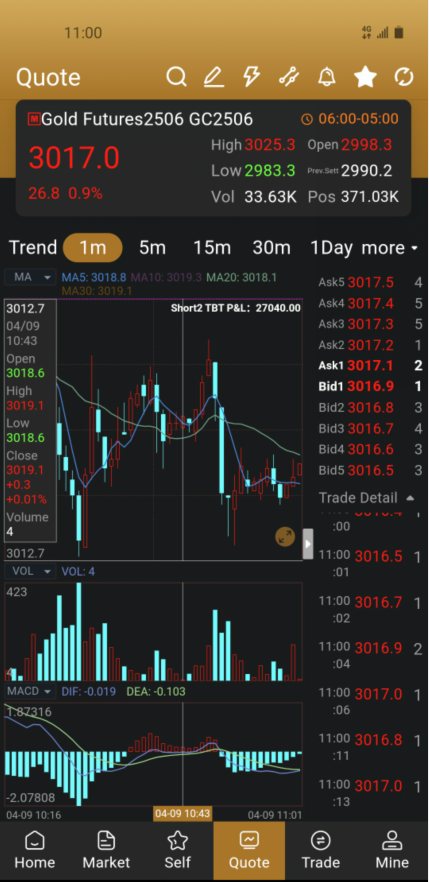
Task: Tap the lightning quick-trade icon
Action: 251,76
